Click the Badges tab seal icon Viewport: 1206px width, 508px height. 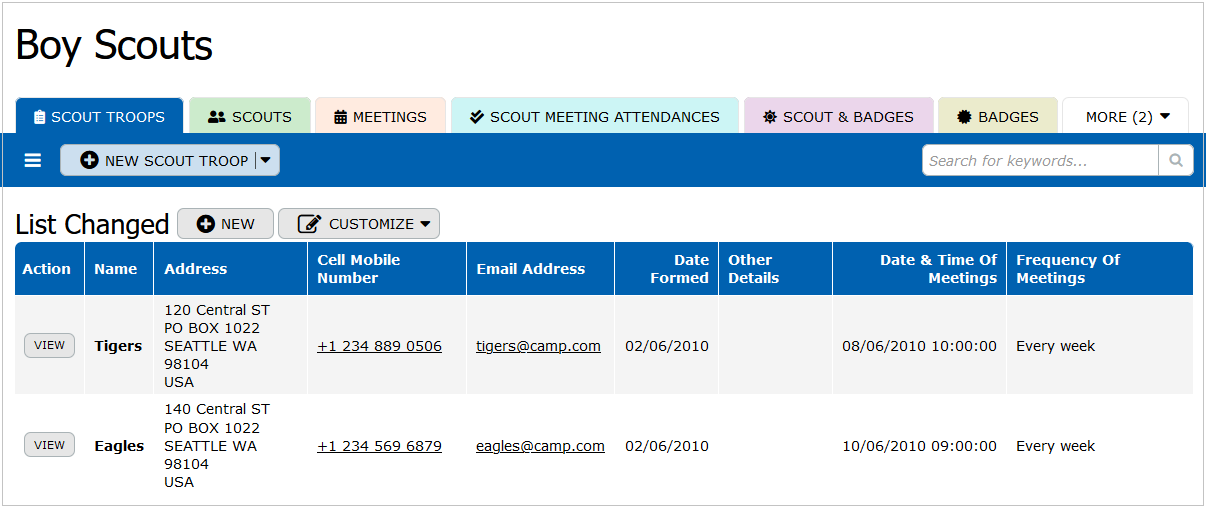click(x=965, y=117)
